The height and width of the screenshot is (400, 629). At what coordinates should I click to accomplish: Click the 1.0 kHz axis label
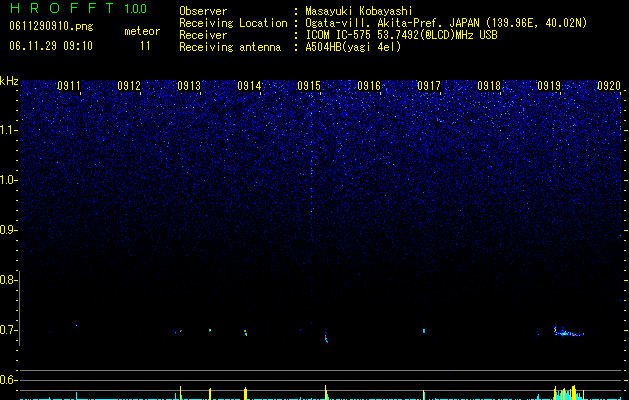[x=8, y=180]
